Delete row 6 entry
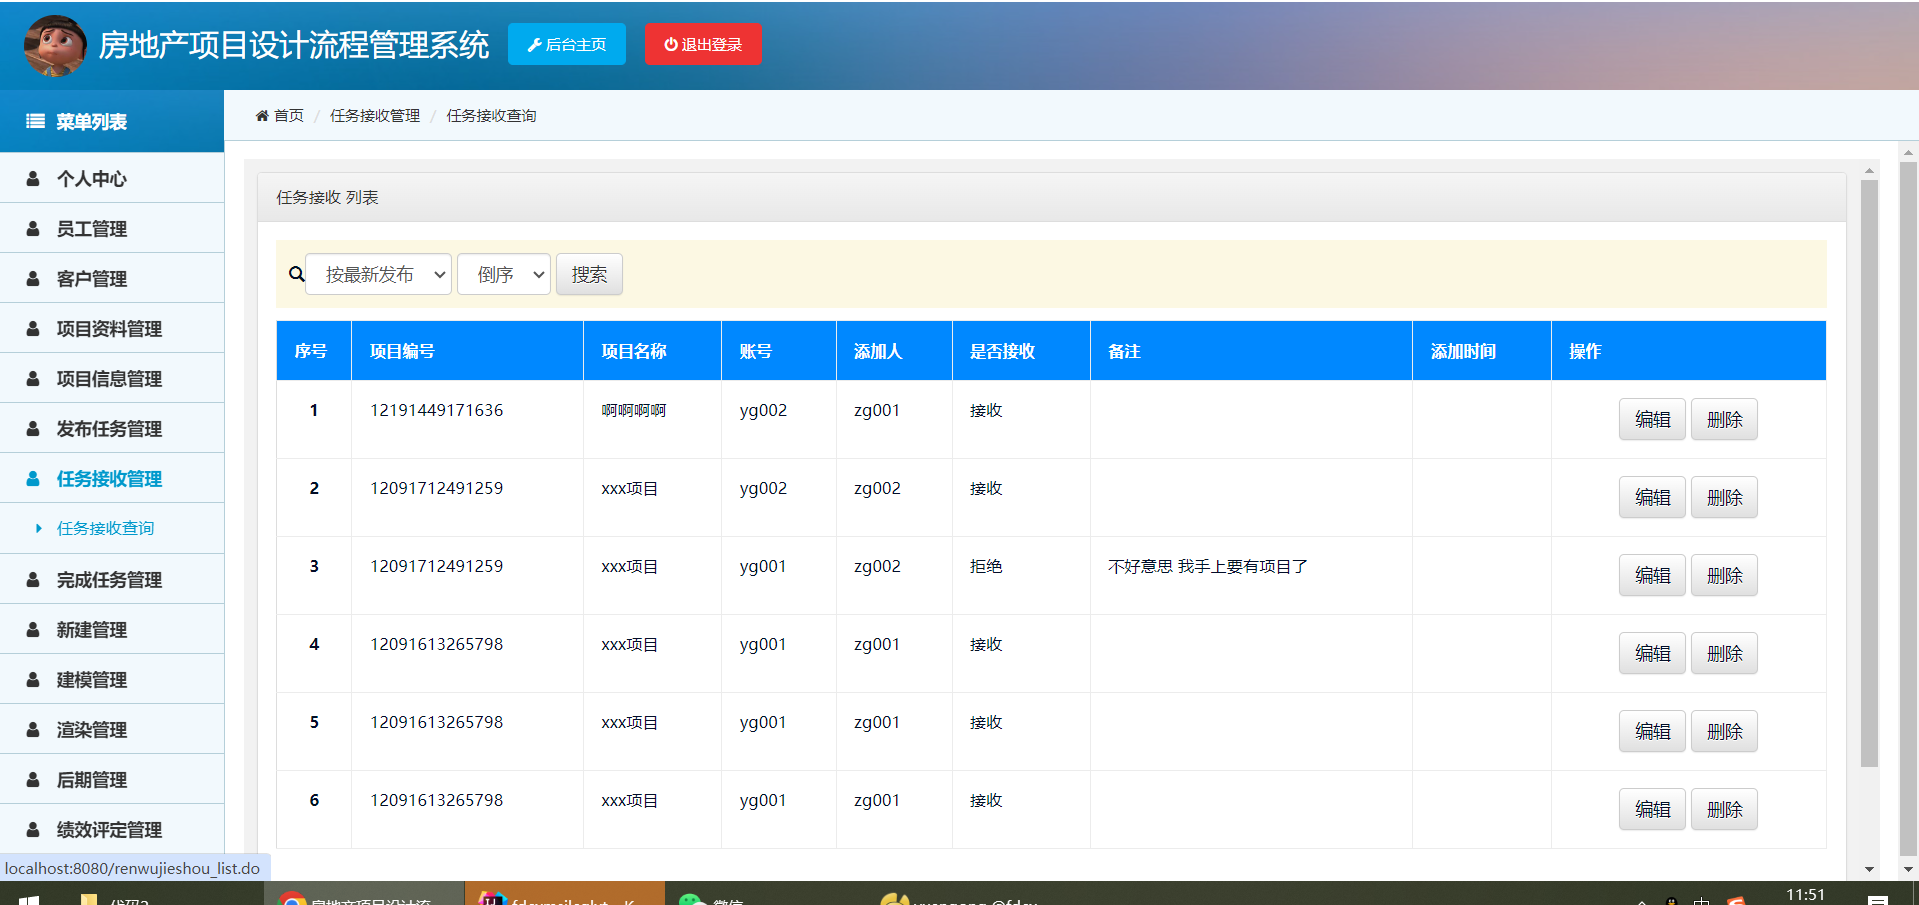1919x905 pixels. tap(1724, 809)
